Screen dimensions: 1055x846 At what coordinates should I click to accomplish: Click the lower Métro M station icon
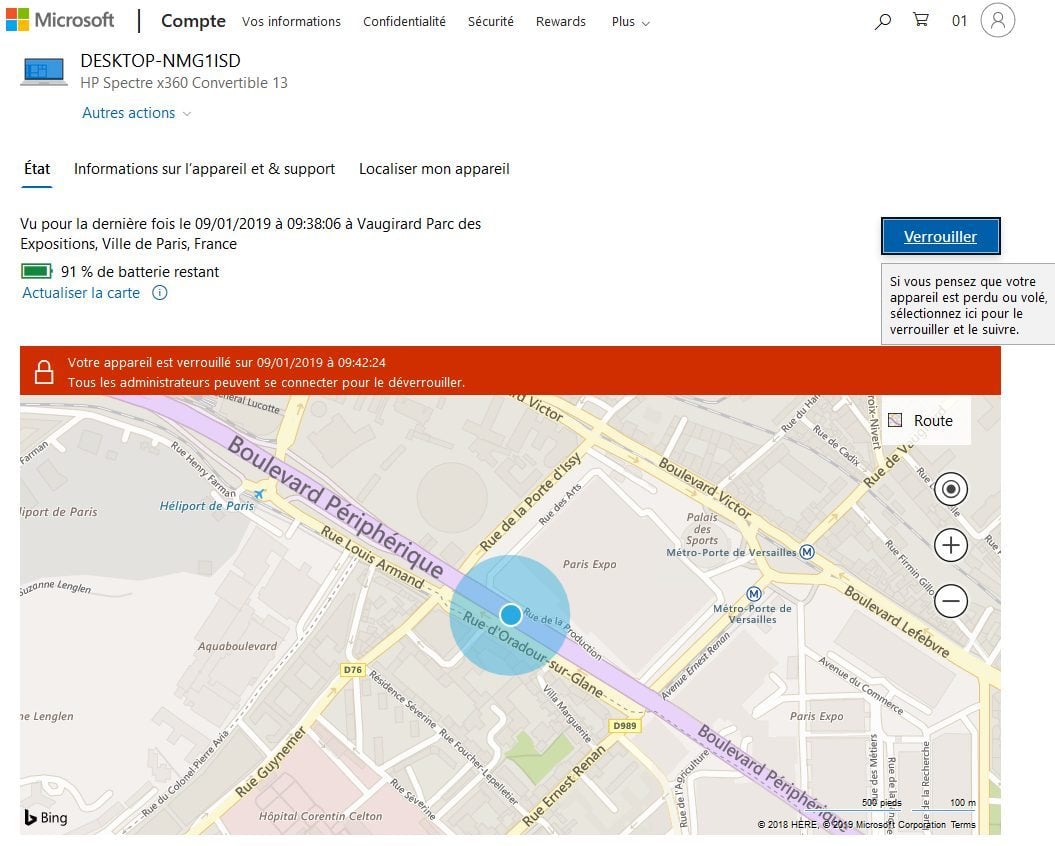[754, 594]
